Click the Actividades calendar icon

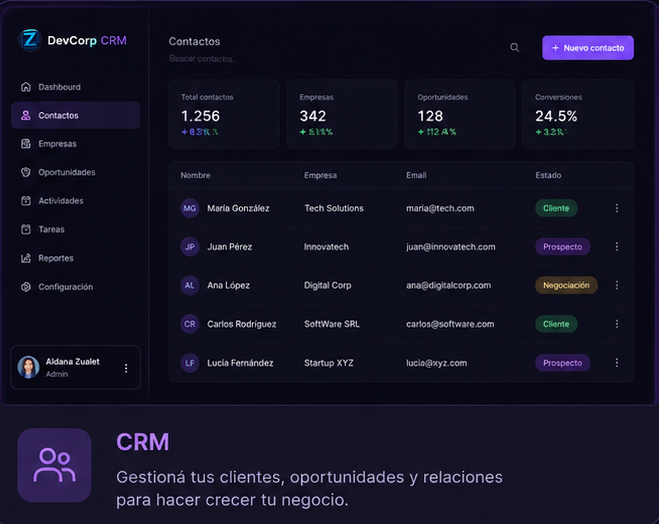(26, 201)
